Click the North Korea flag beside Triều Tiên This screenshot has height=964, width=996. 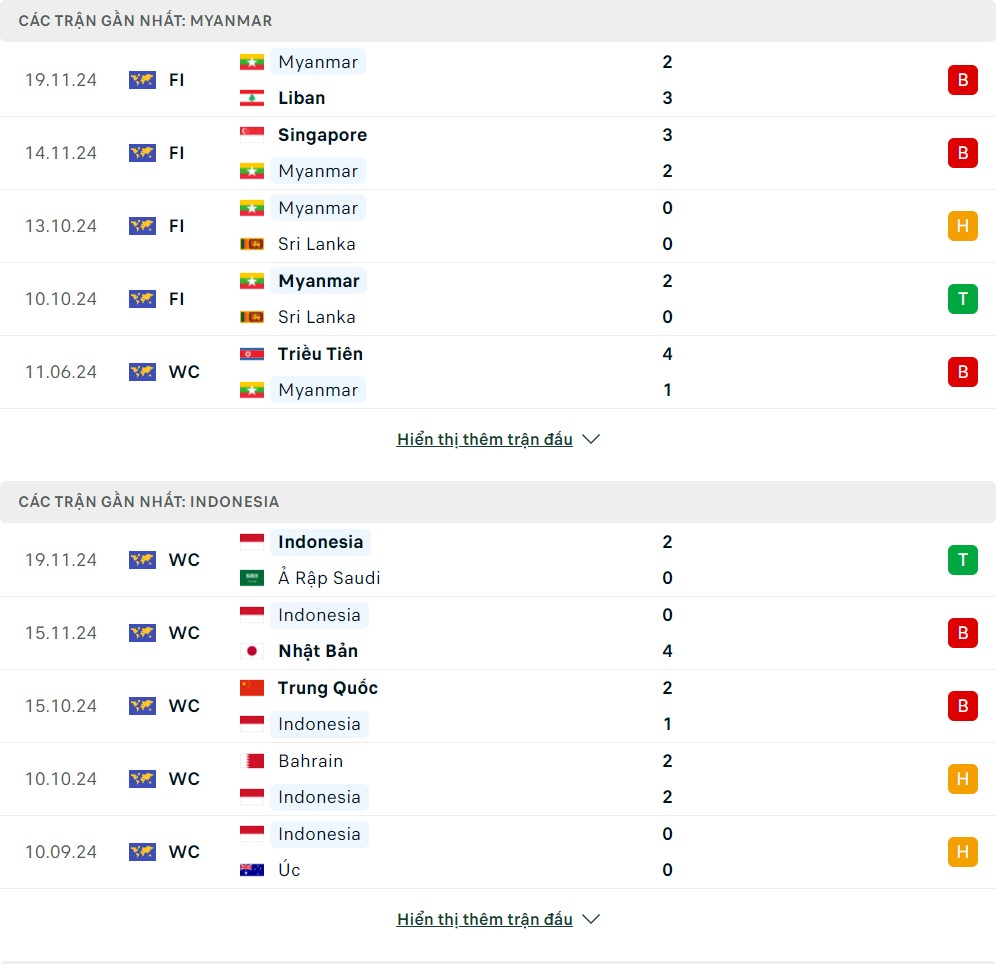(x=251, y=354)
